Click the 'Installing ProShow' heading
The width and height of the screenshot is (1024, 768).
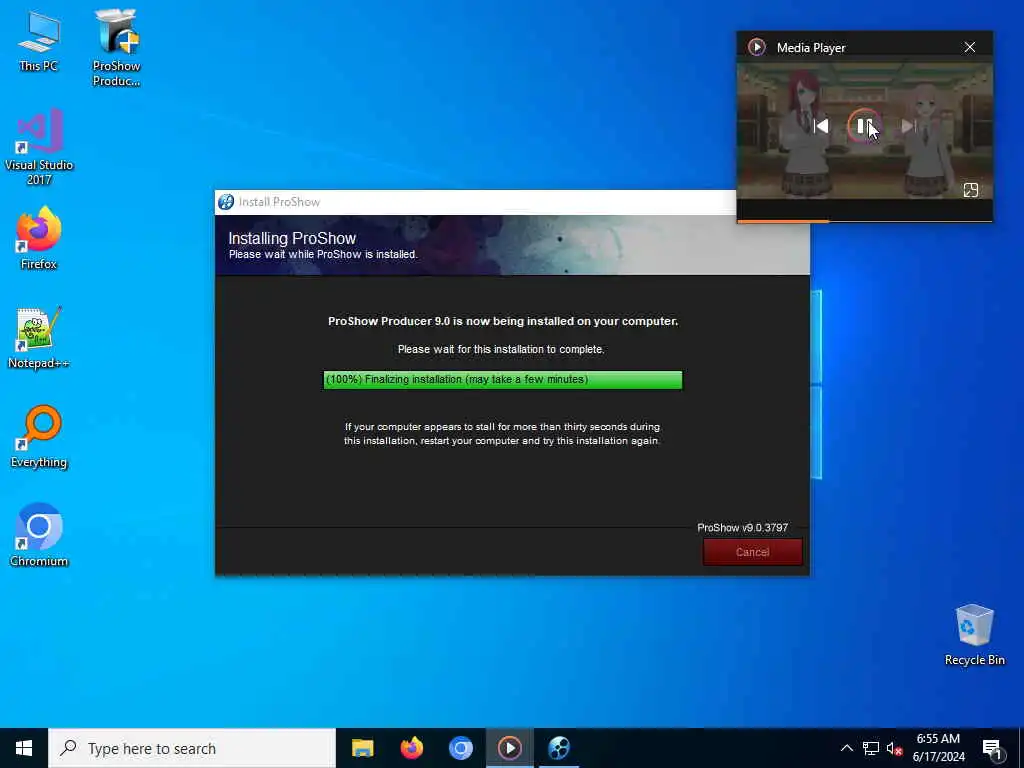point(292,238)
